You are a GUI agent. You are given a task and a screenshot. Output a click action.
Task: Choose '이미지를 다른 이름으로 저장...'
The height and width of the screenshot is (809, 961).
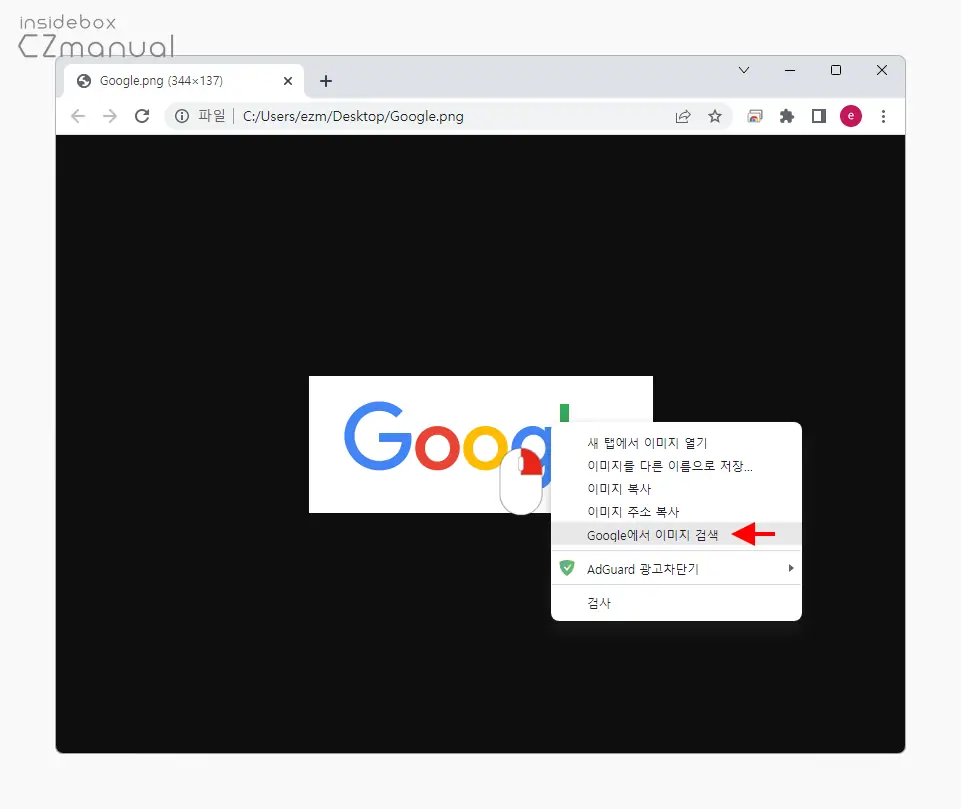point(676,466)
